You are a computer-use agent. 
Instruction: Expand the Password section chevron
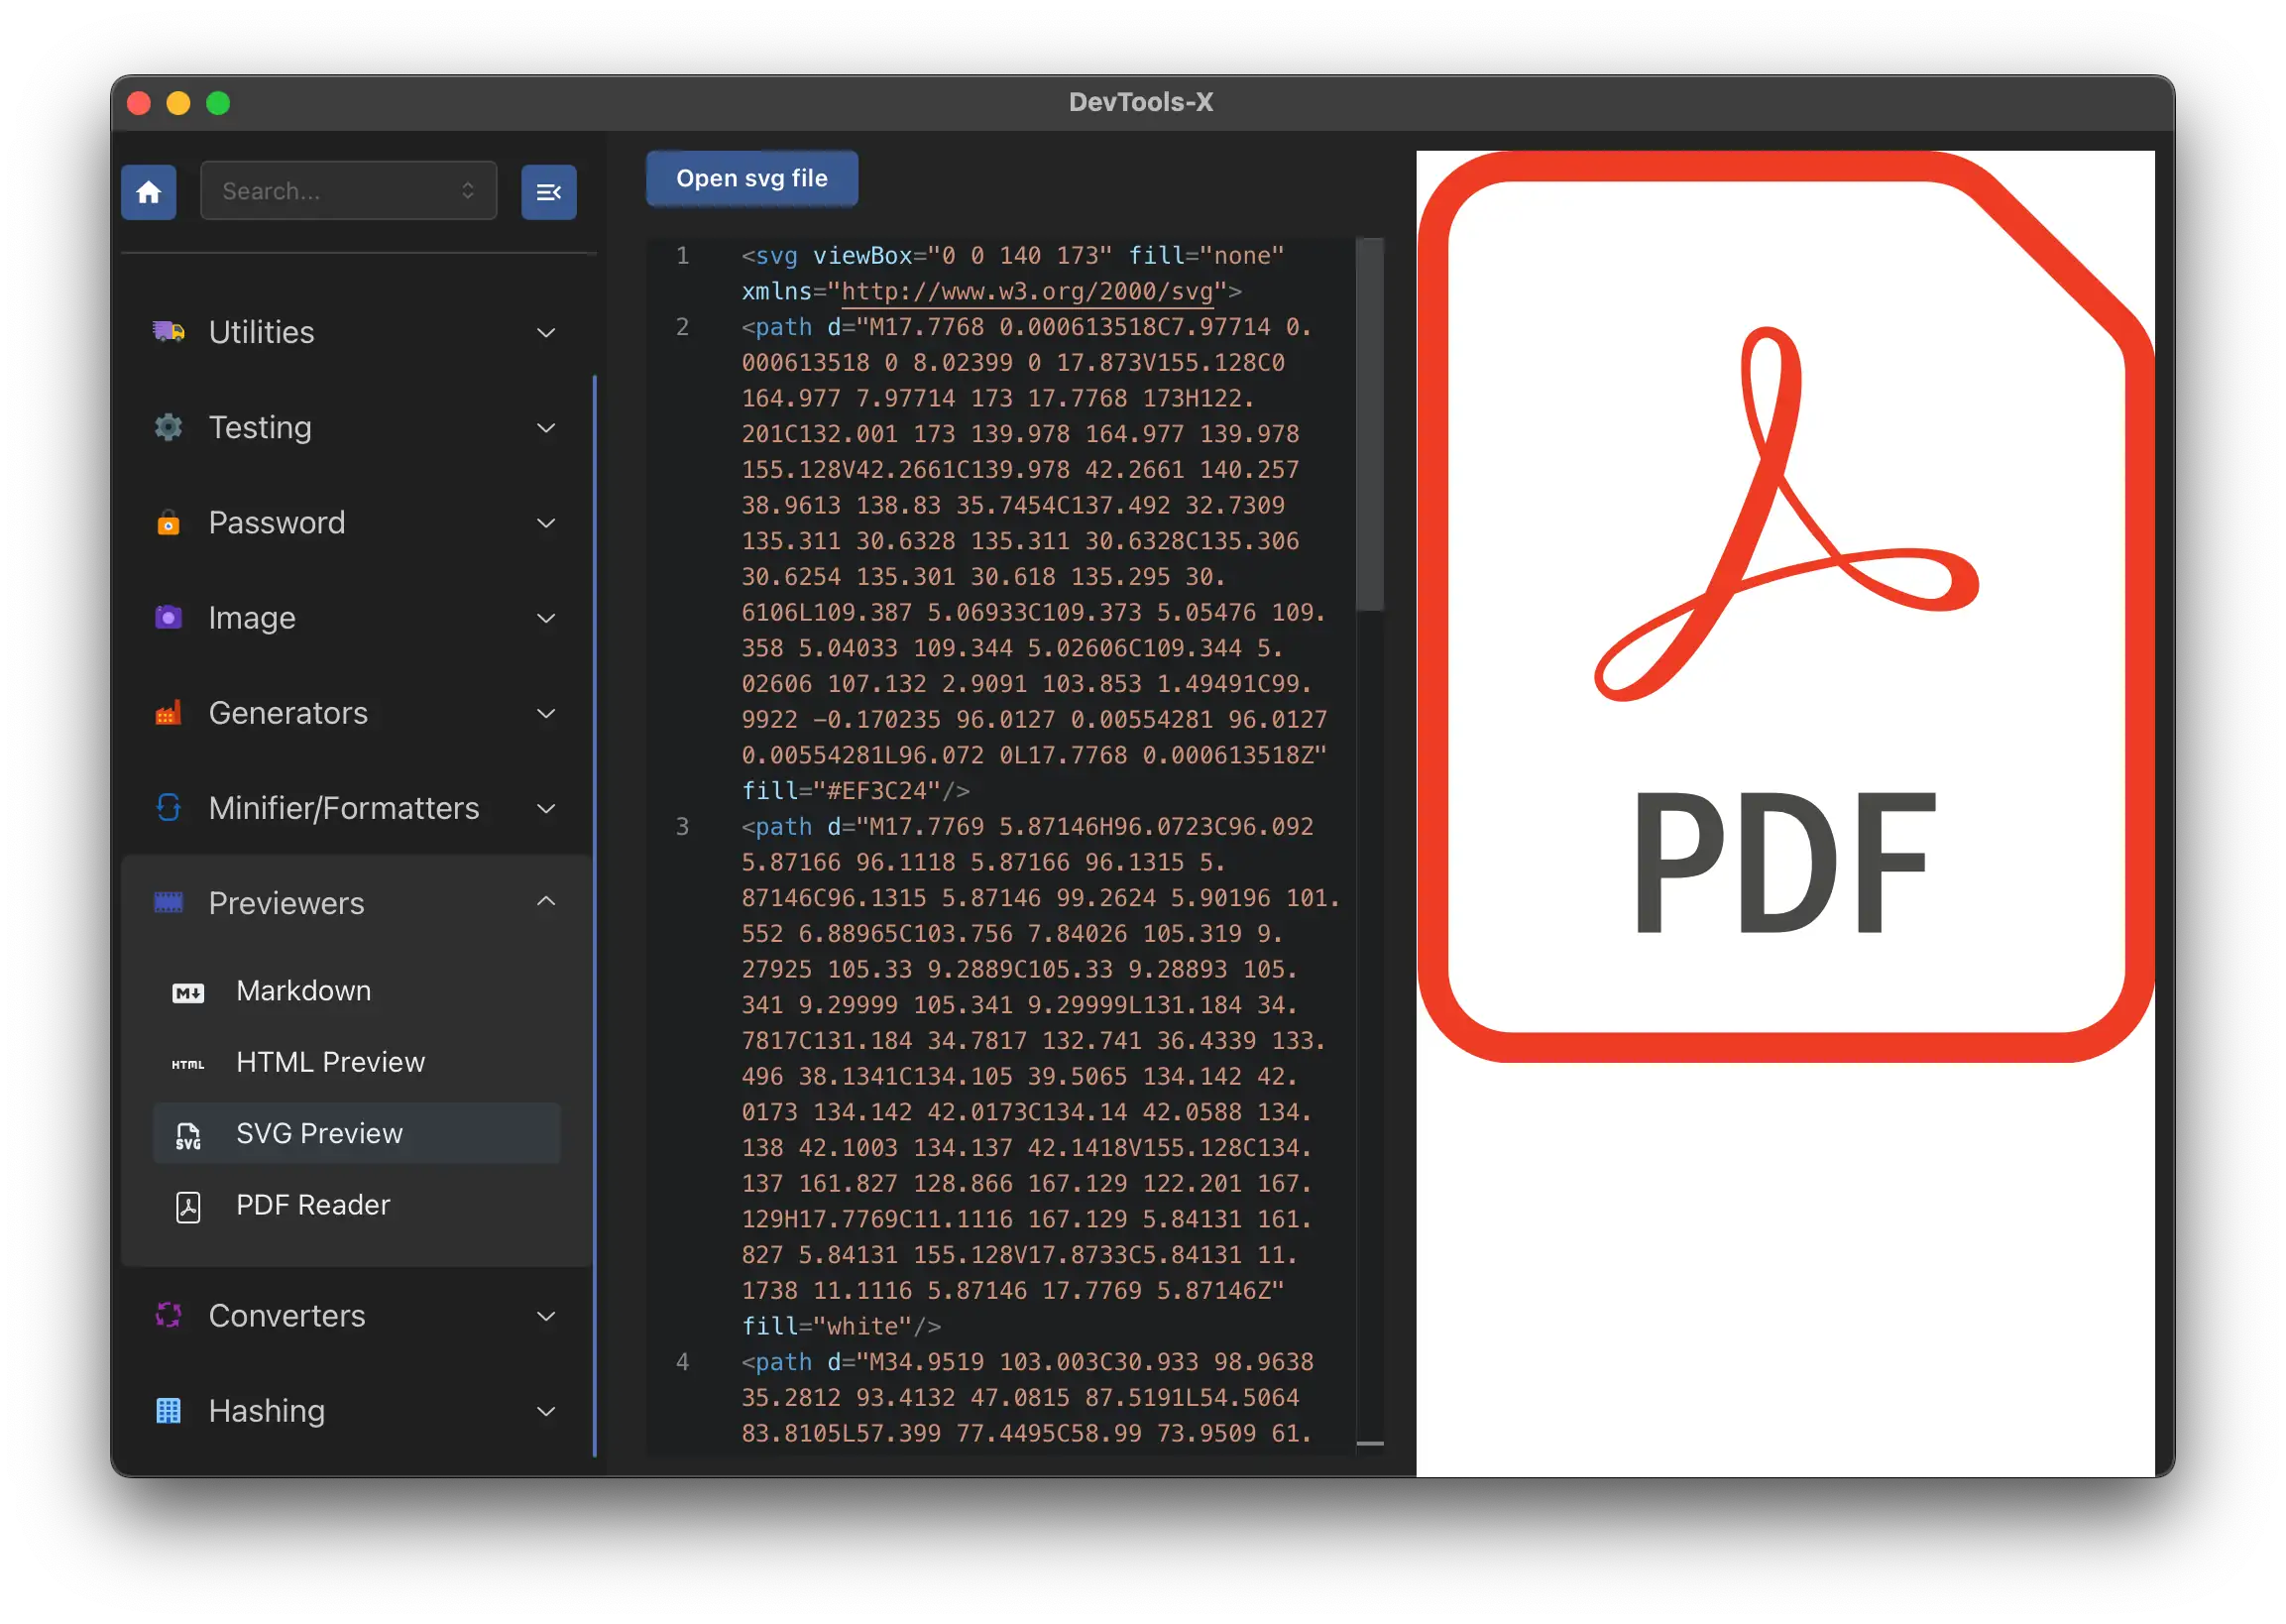point(546,523)
